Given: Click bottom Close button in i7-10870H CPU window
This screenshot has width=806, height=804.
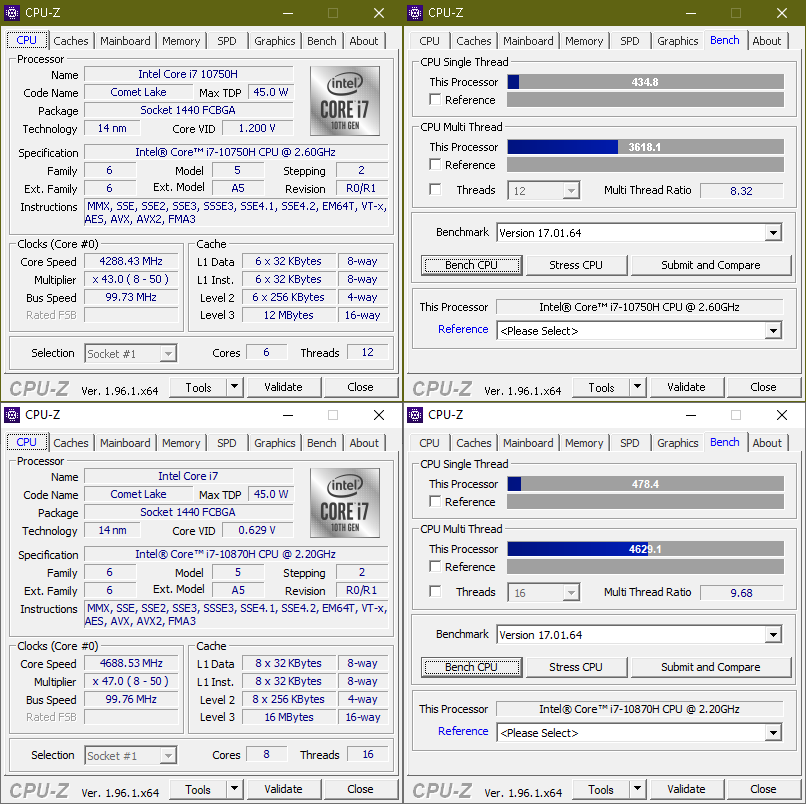Looking at the screenshot, I should coord(360,789).
